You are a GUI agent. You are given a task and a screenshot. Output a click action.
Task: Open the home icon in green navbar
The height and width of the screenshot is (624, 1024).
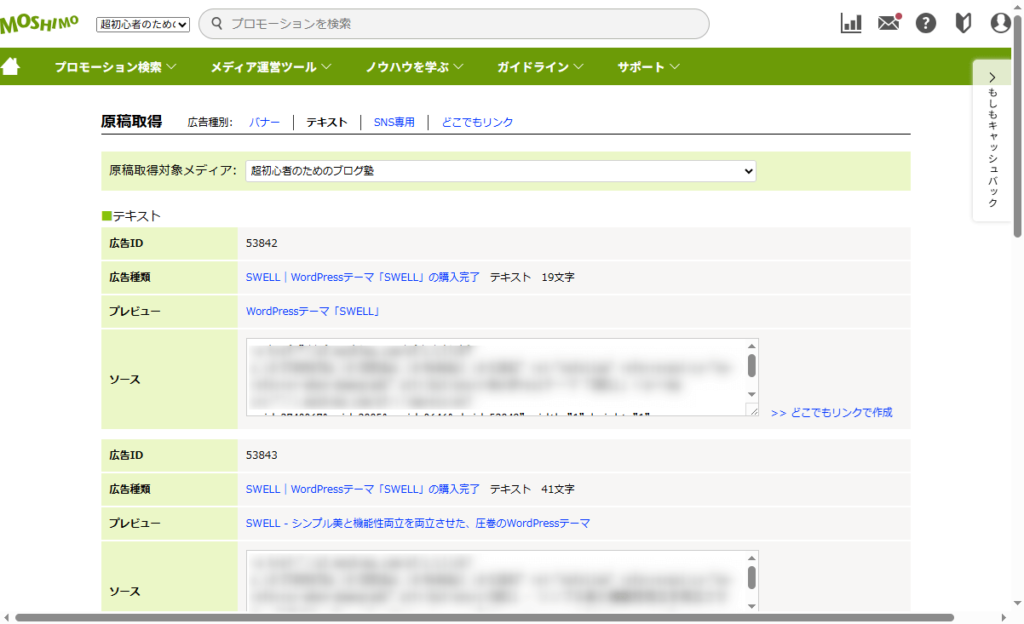pos(10,67)
